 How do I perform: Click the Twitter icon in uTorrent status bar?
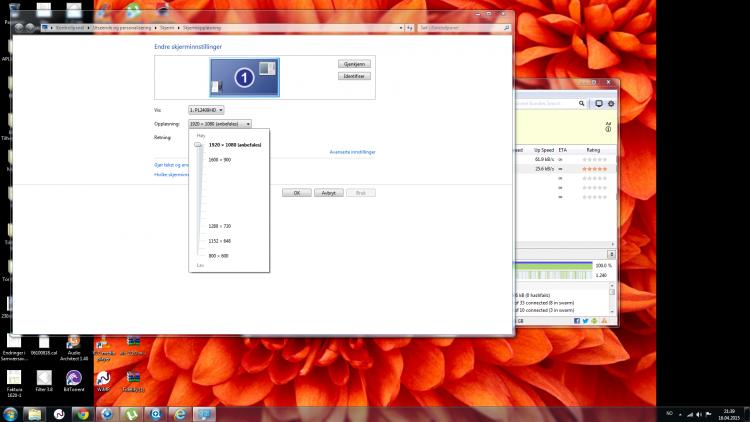point(585,321)
